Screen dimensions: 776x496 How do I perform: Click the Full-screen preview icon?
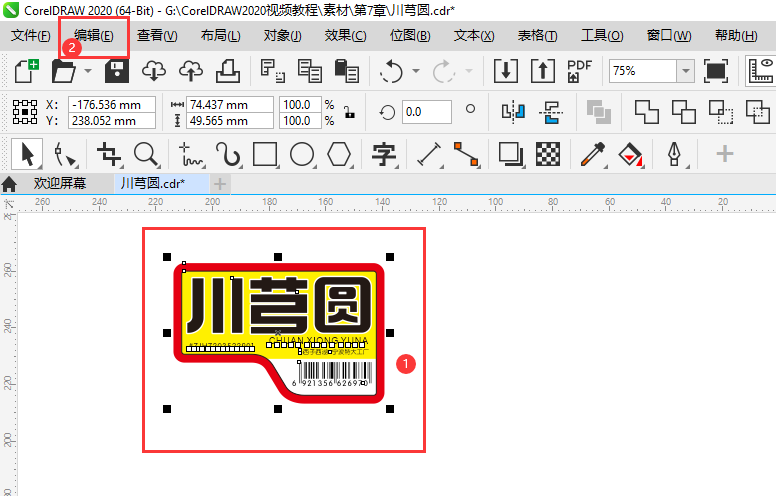[x=716, y=71]
